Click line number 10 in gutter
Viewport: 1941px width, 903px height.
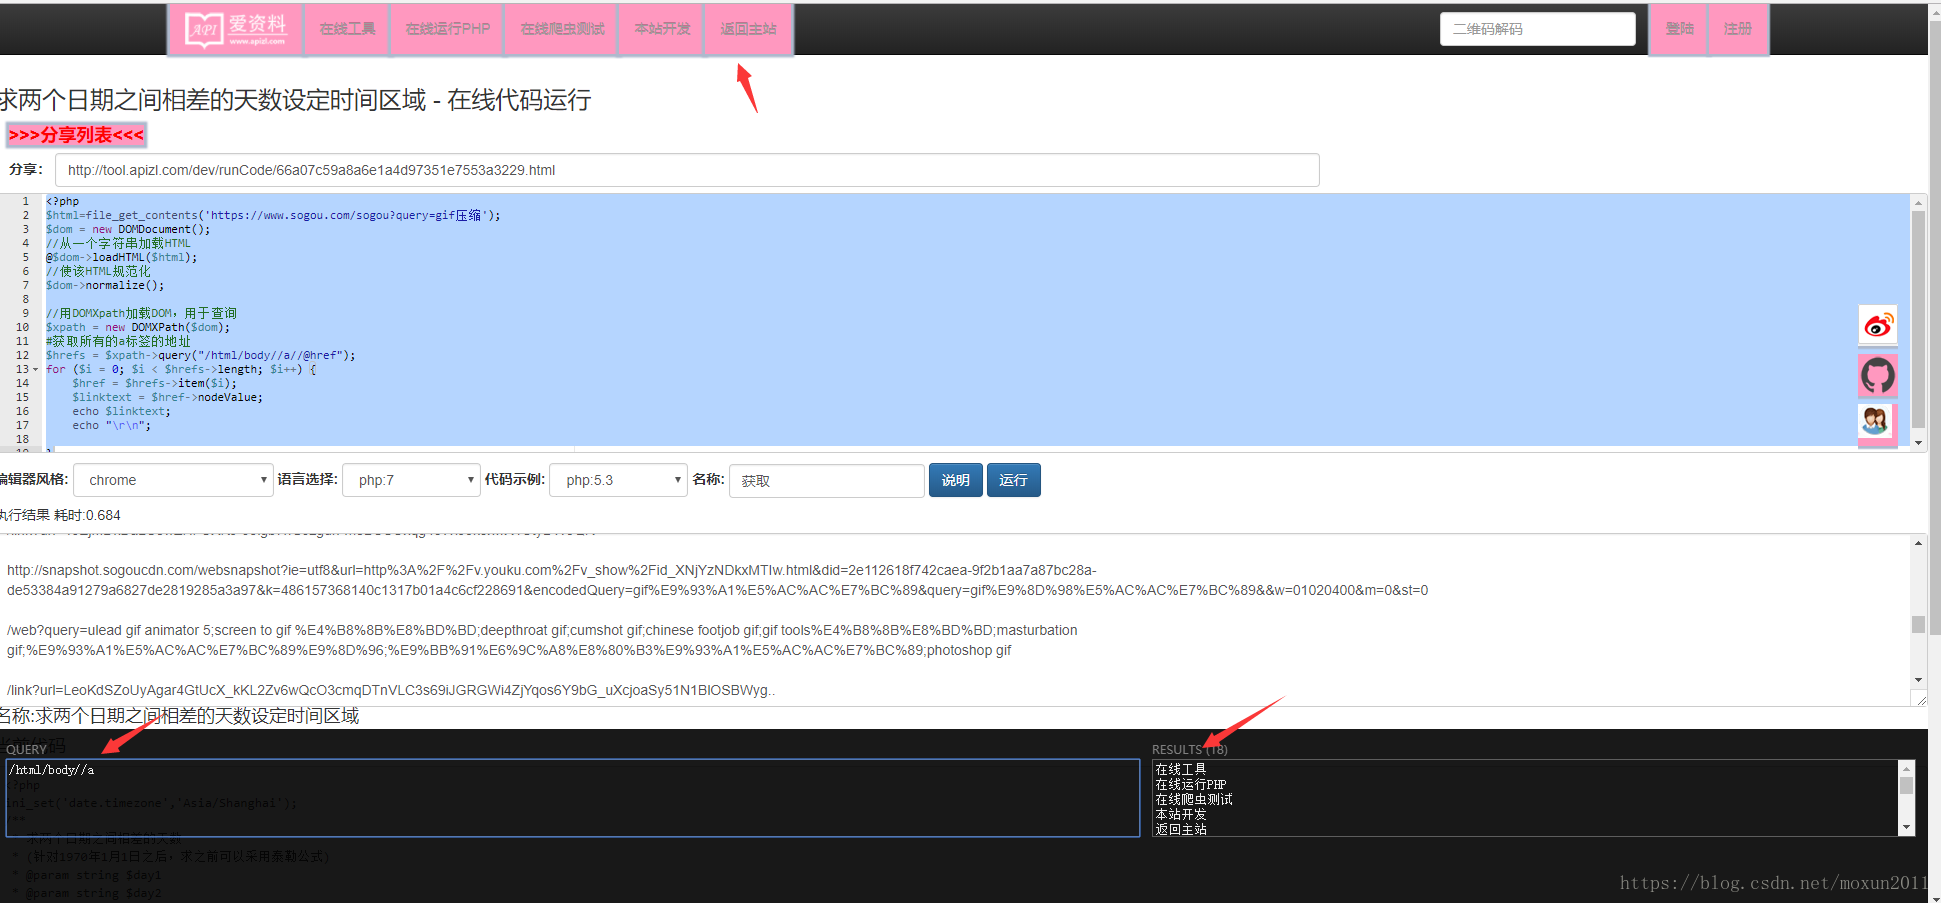22,327
